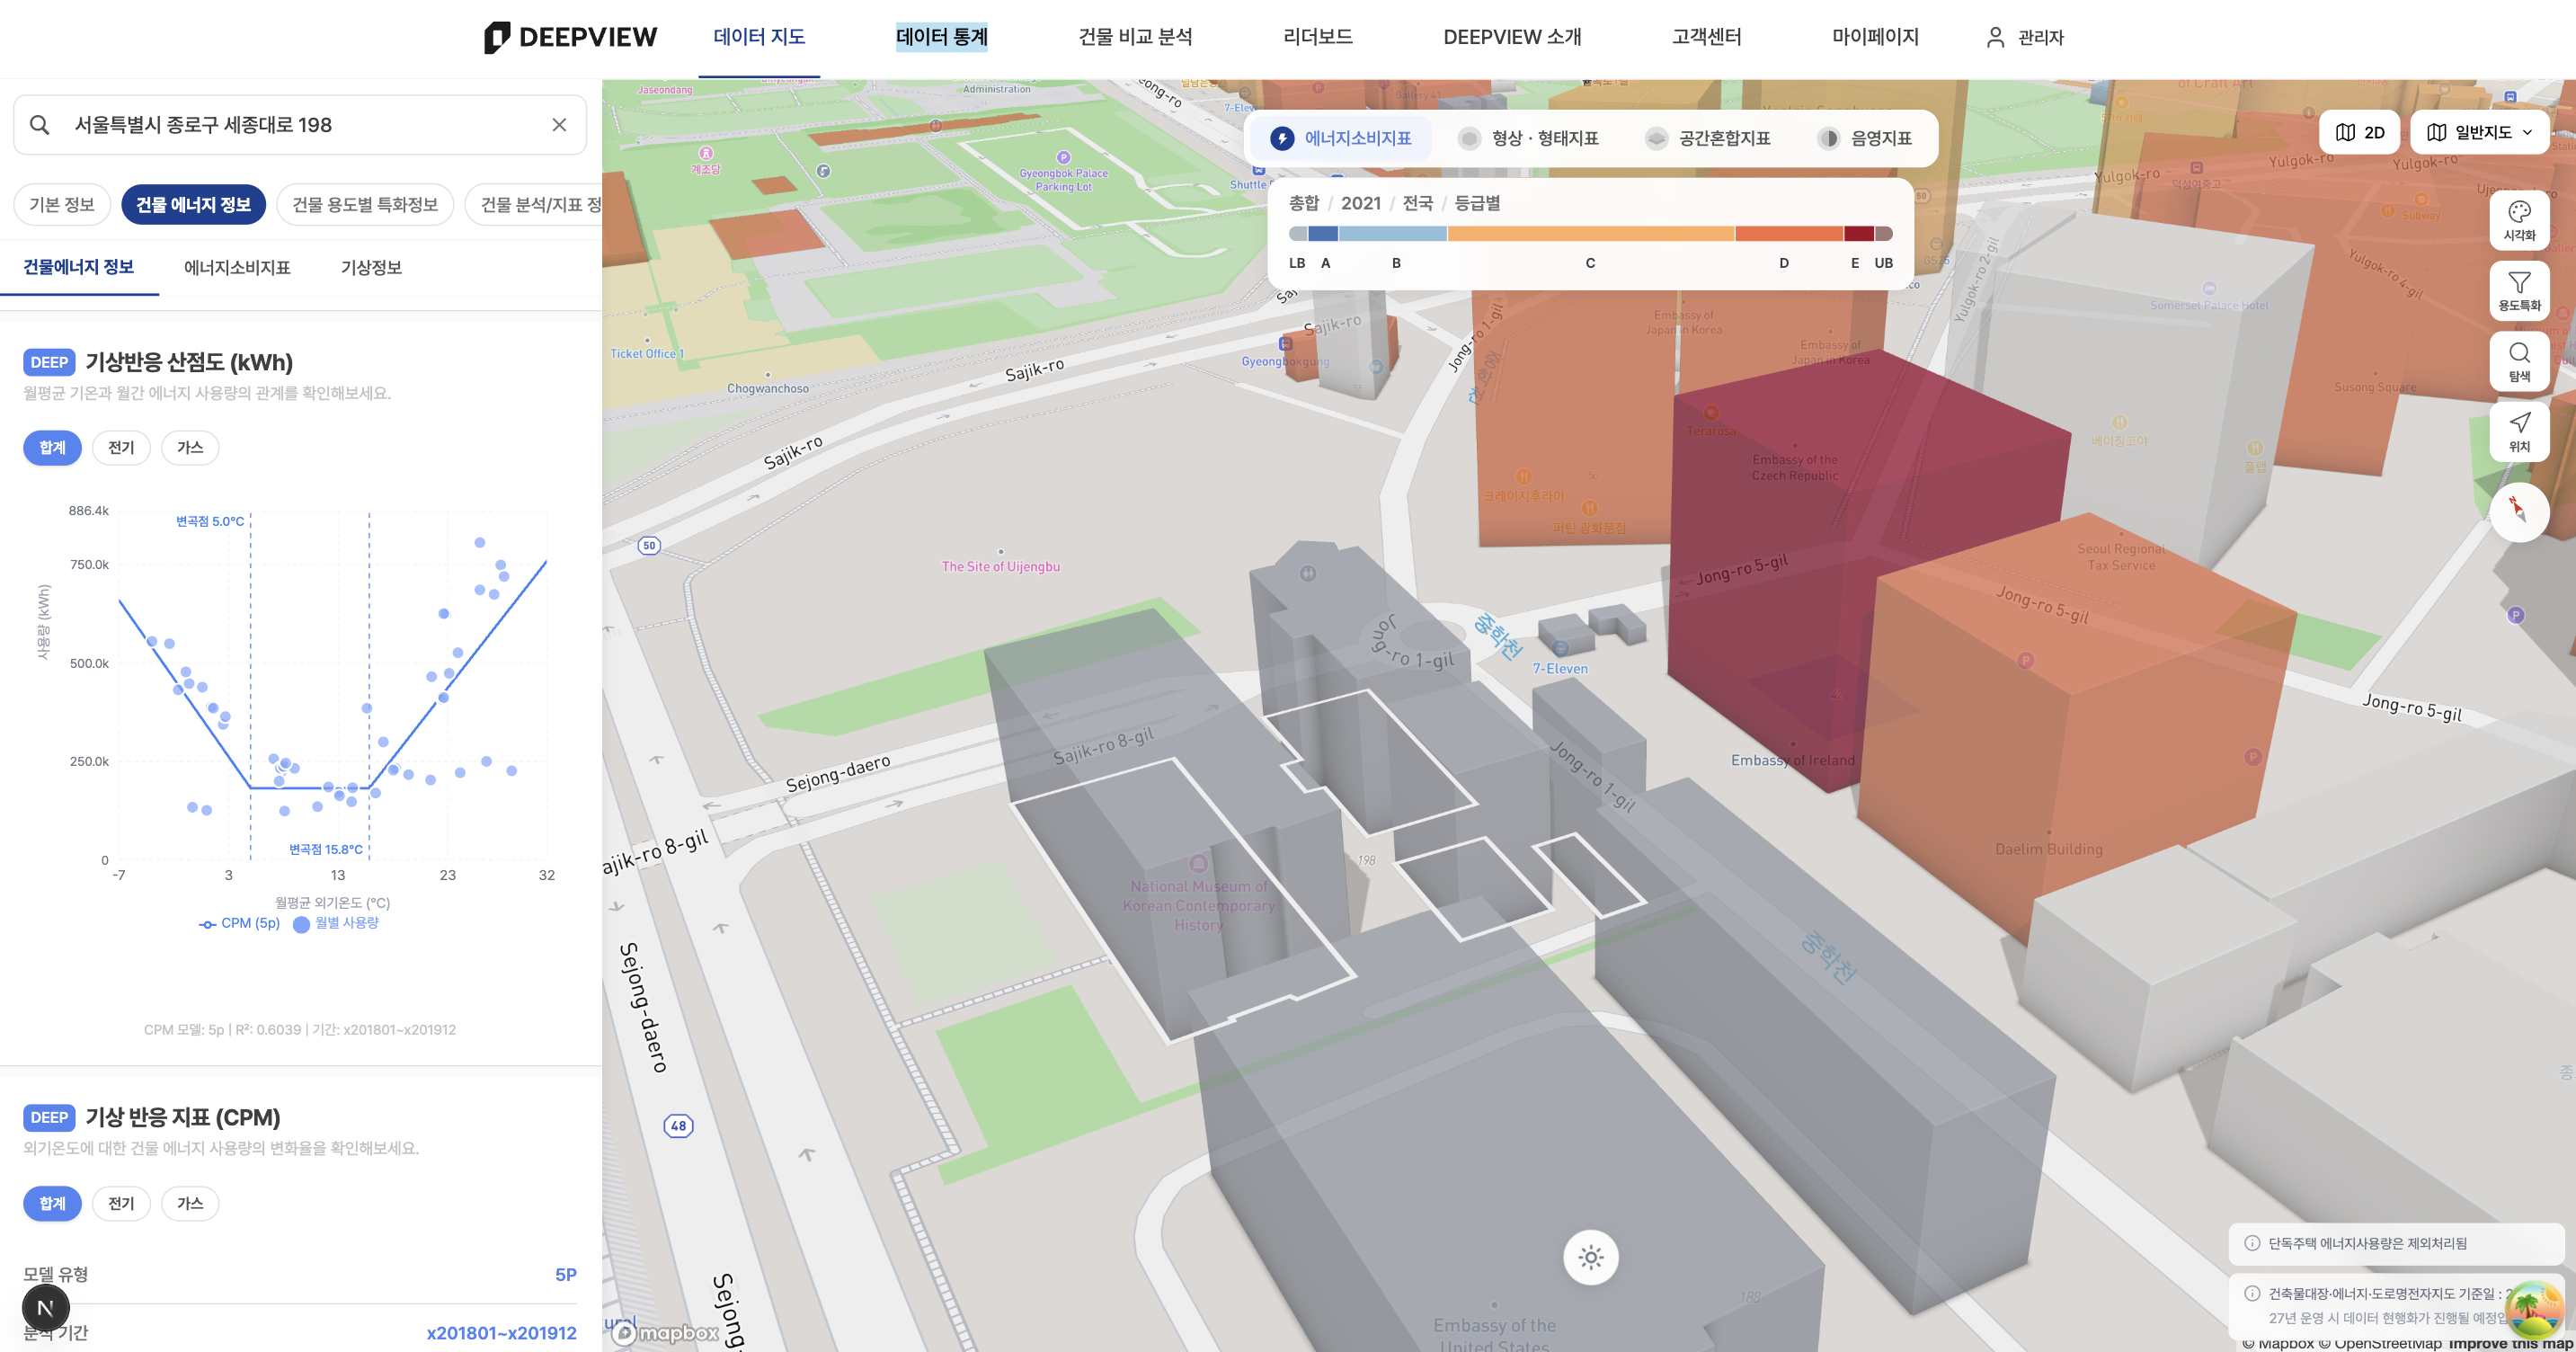Open 건물 비교 분석 menu
The width and height of the screenshot is (2576, 1352).
(x=1135, y=37)
